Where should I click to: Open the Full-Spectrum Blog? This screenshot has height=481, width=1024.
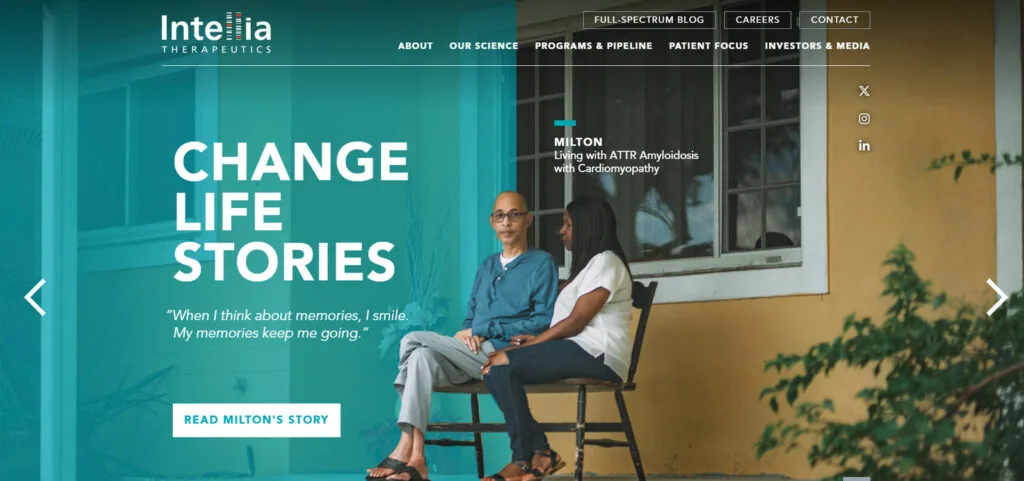649,20
